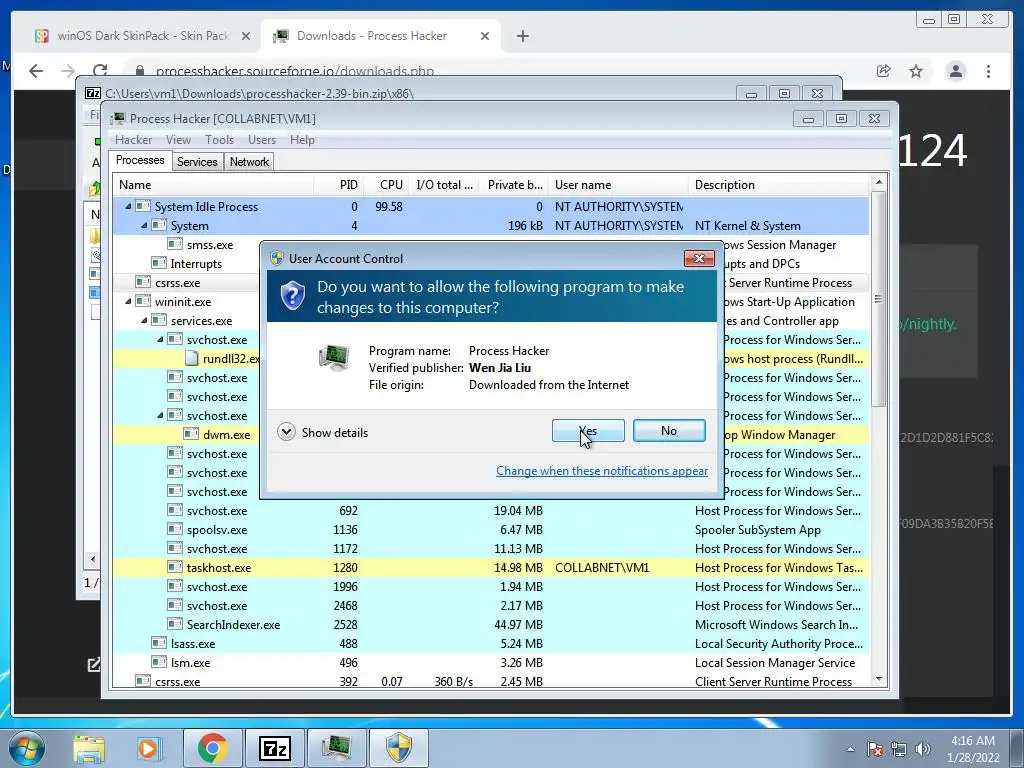Click the UAC shield taskbar button
The height and width of the screenshot is (768, 1024).
[398, 748]
